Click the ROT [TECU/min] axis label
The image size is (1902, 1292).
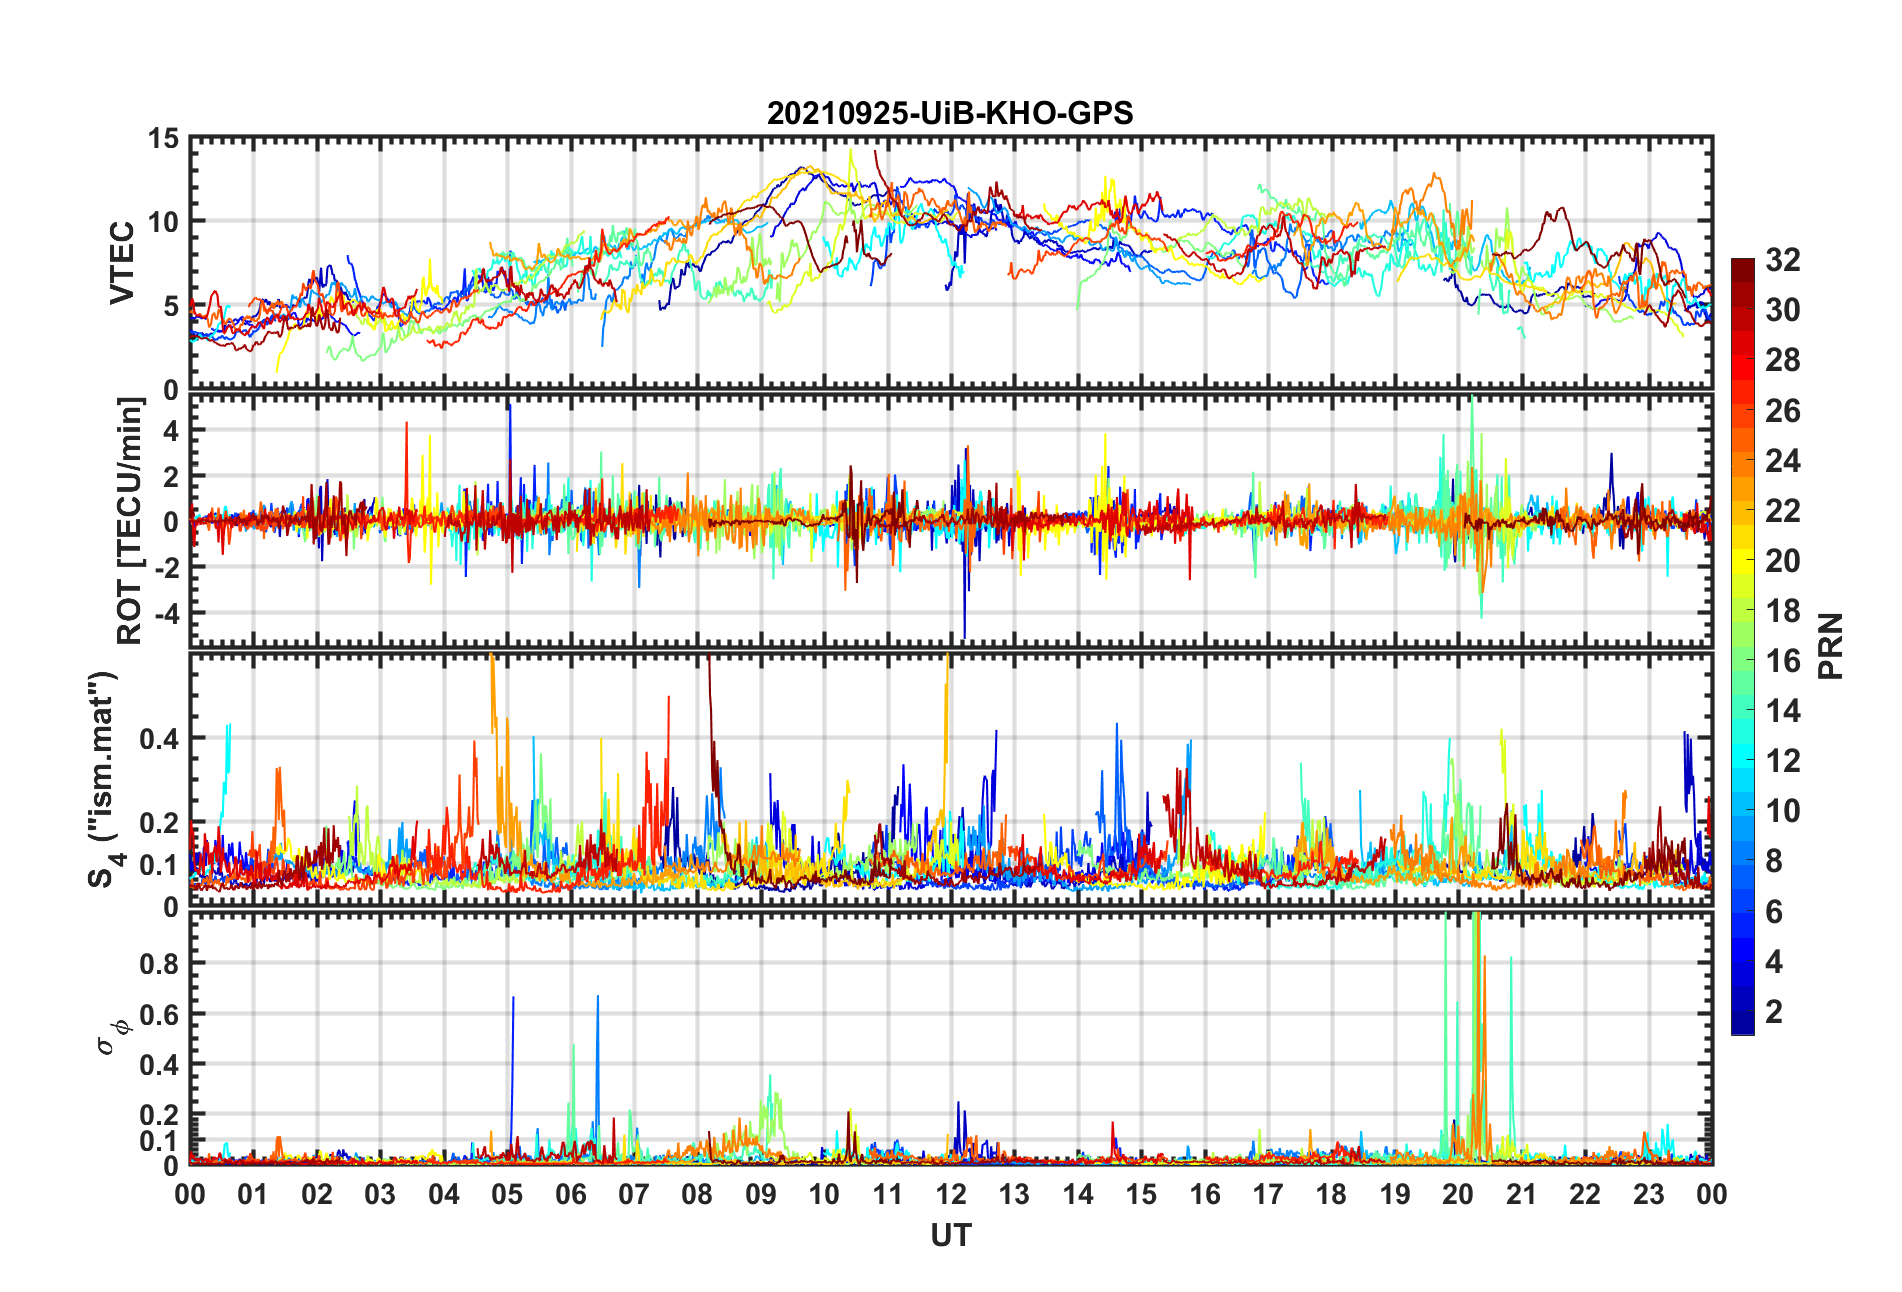130,521
